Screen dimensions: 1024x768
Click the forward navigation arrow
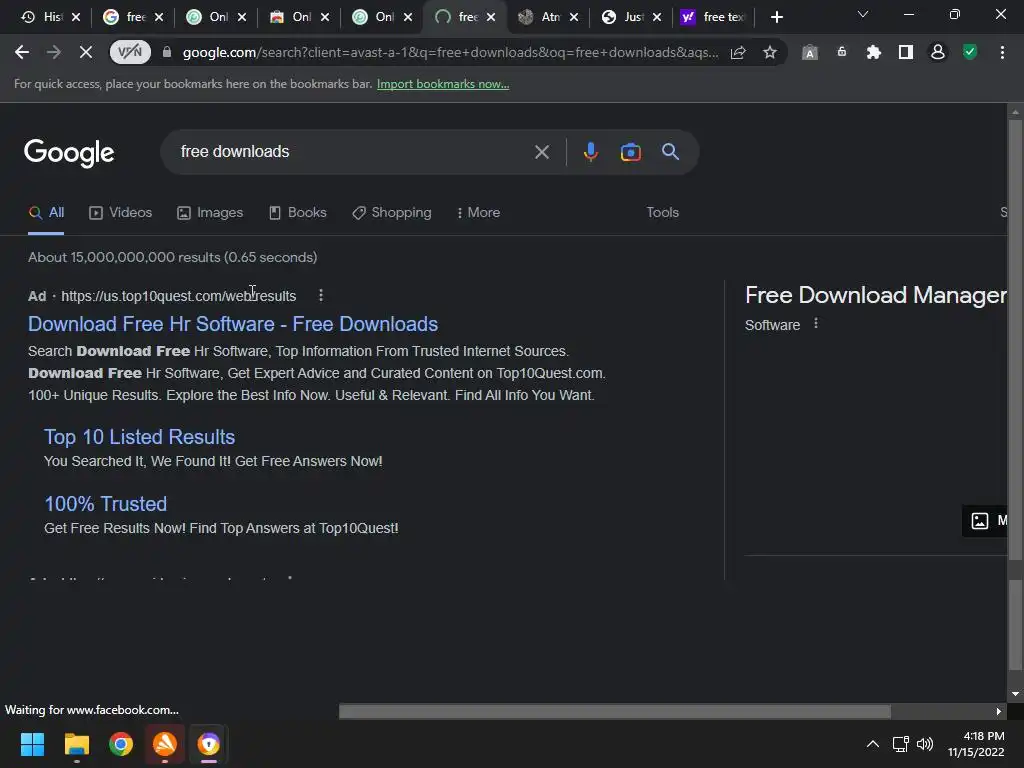54,52
